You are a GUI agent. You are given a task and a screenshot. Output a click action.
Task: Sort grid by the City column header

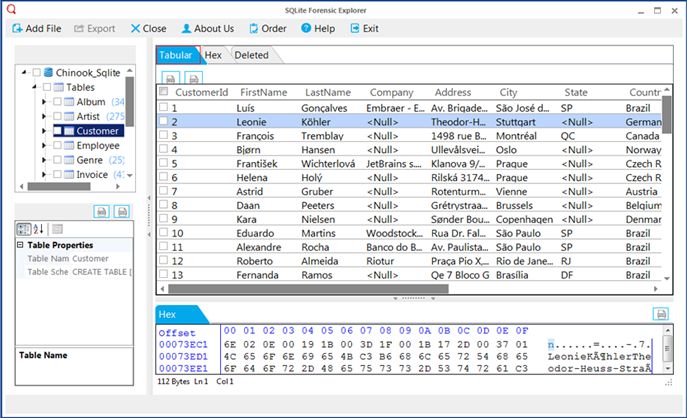click(x=508, y=92)
